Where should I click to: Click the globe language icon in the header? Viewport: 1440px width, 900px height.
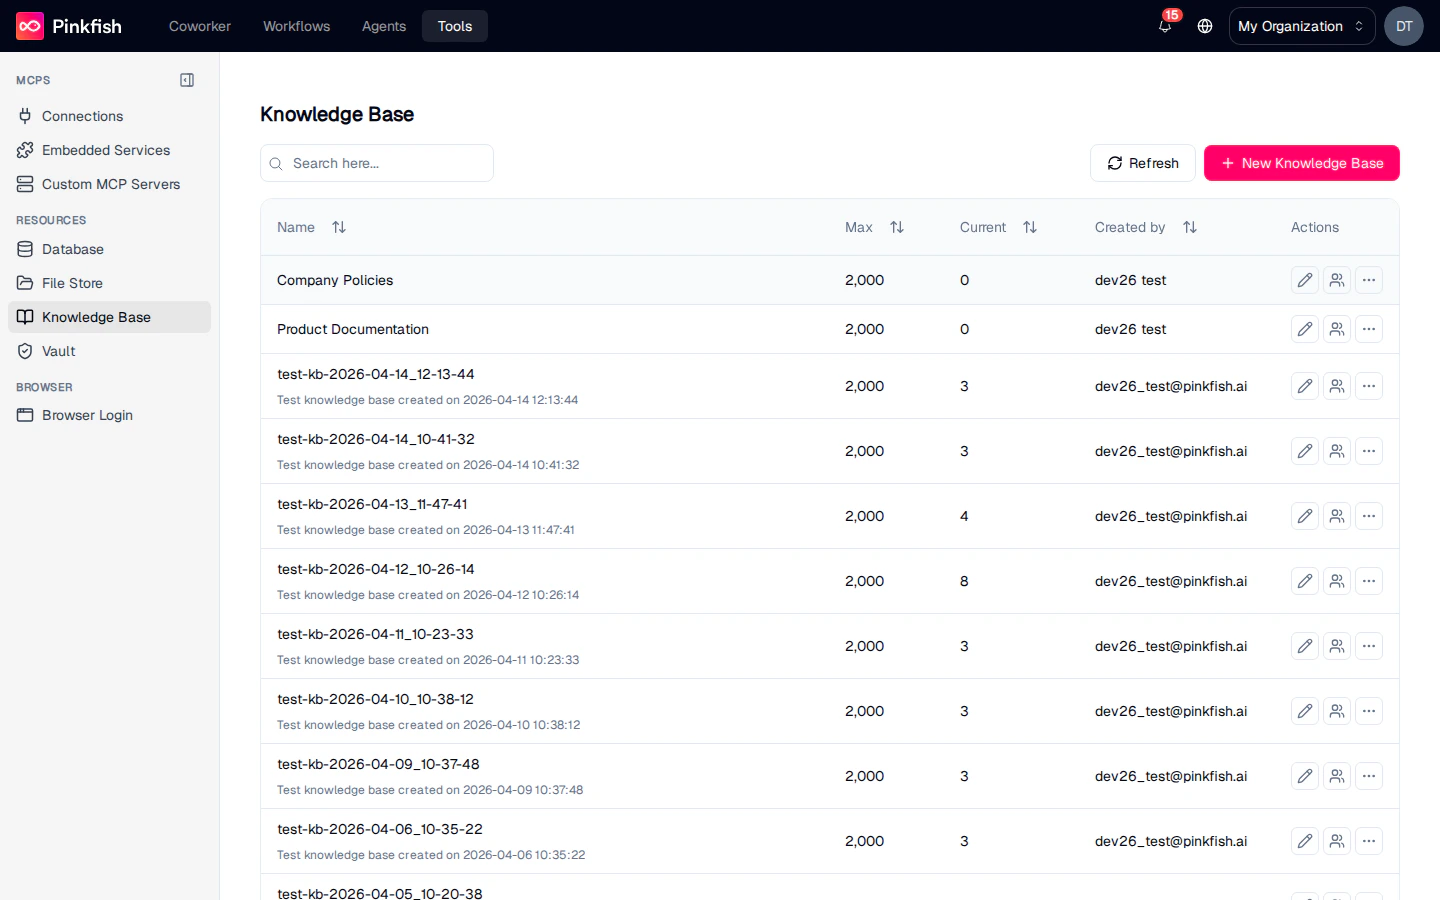(1204, 26)
